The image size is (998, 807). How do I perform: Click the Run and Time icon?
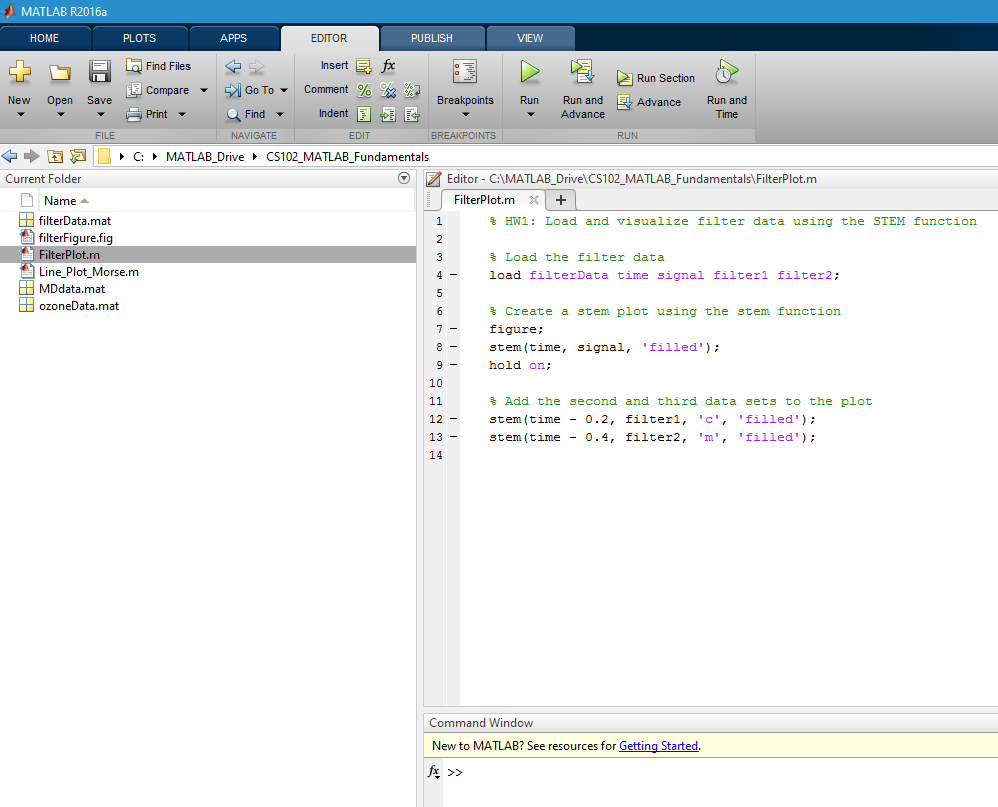tap(726, 72)
